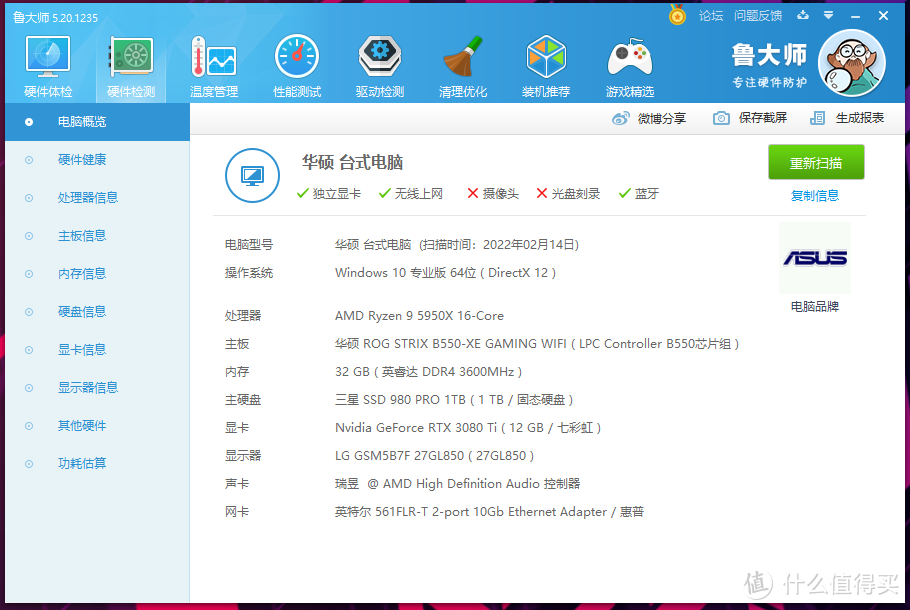Click 摄像头 cross status
This screenshot has width=910, height=610.
[493, 193]
